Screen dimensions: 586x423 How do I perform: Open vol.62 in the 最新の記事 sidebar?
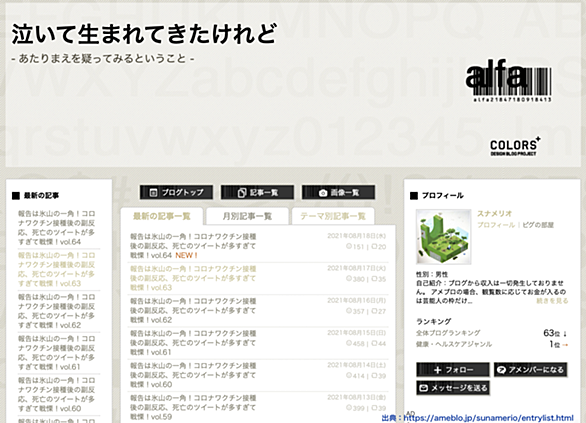tap(57, 311)
